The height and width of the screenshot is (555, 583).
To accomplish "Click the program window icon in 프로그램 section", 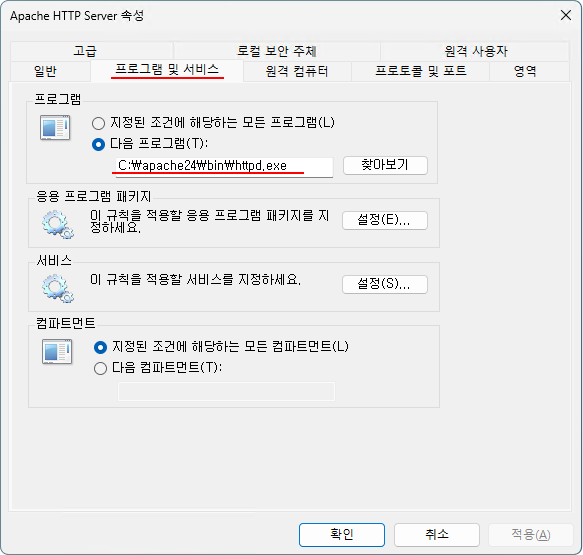I will pos(55,128).
